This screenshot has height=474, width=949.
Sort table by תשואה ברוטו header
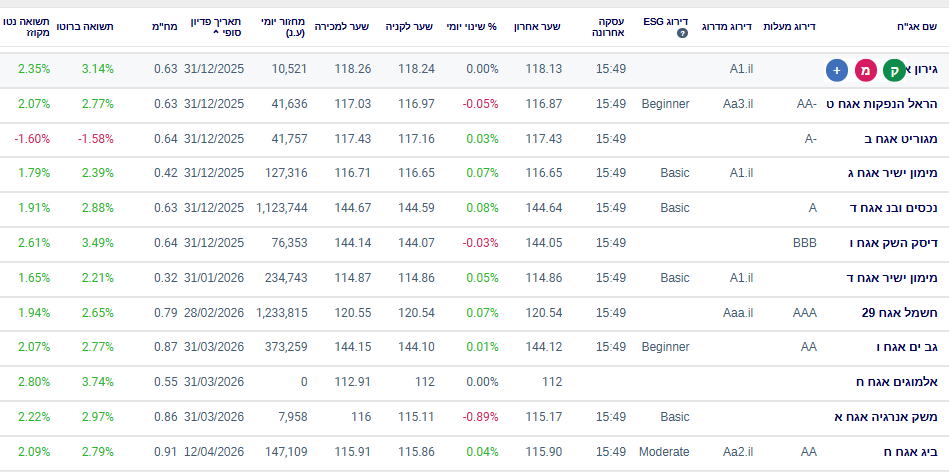pos(84,27)
